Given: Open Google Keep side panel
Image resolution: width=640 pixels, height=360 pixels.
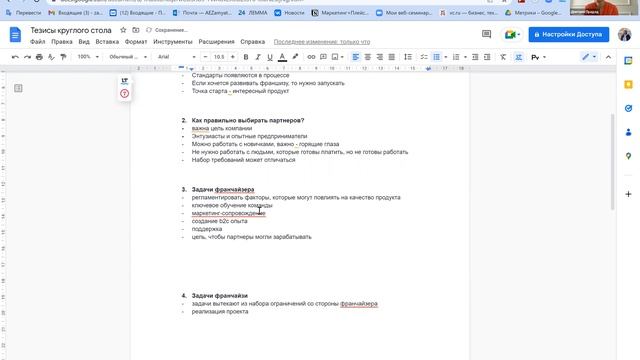Looking at the screenshot, I should pyautogui.click(x=628, y=84).
